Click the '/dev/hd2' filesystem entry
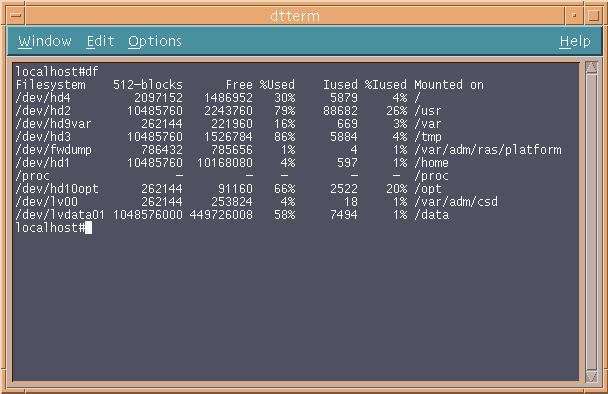The image size is (608, 394). 43,111
